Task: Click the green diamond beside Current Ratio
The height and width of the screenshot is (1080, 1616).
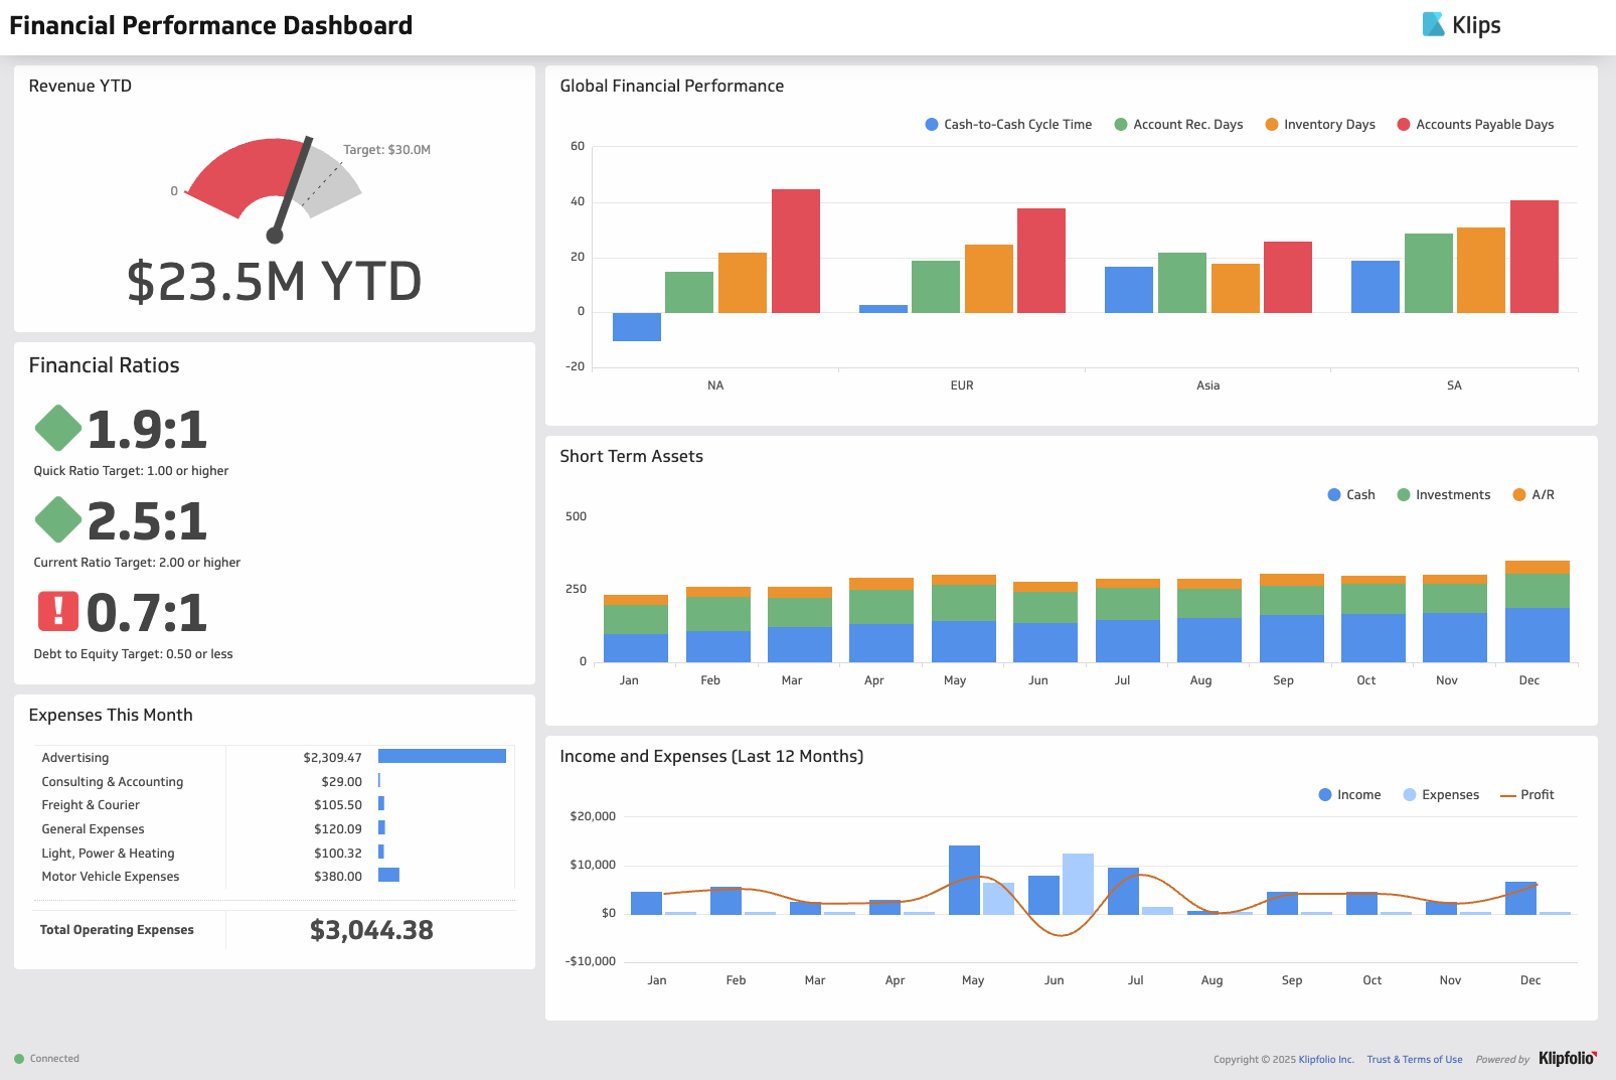Action: tap(56, 520)
